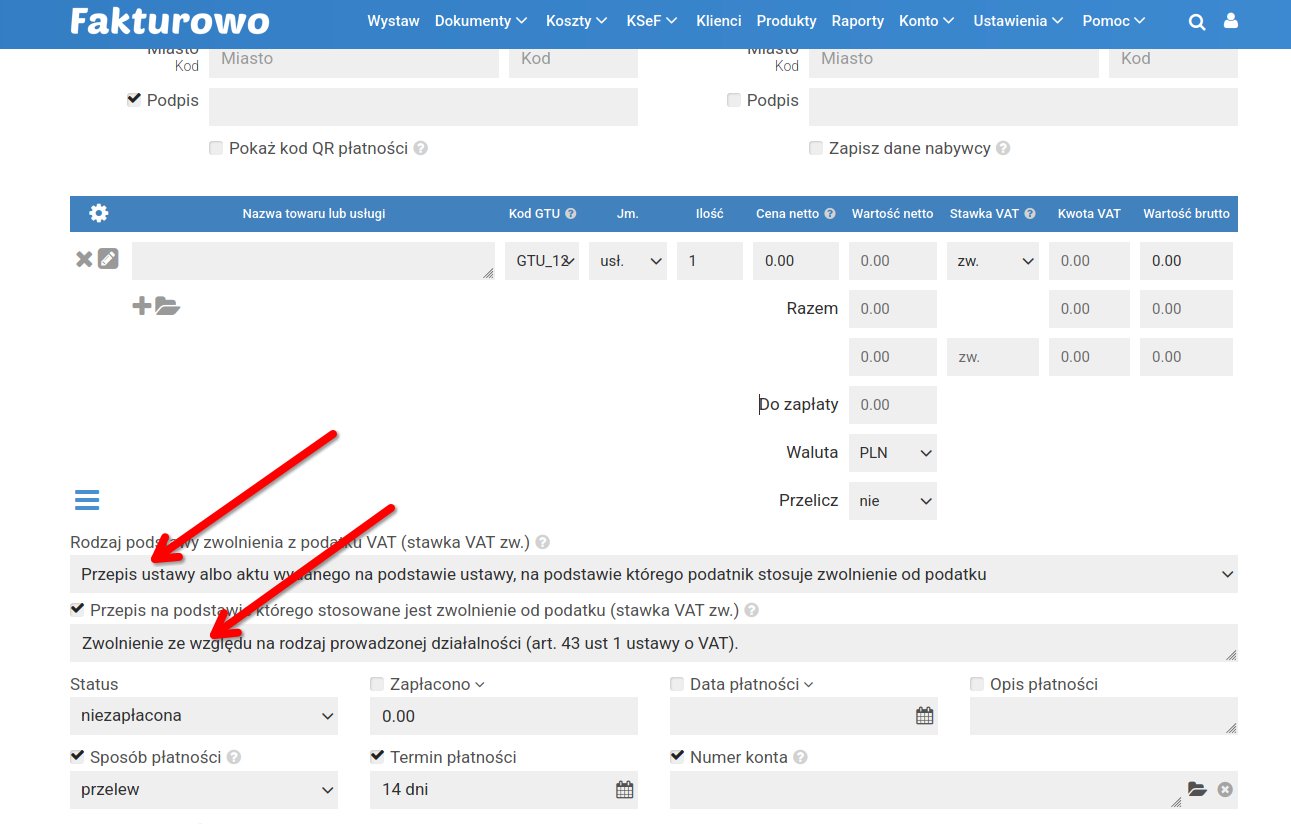Open product catalog folder icon below item row
The image size is (1291, 824).
pyautogui.click(x=168, y=306)
